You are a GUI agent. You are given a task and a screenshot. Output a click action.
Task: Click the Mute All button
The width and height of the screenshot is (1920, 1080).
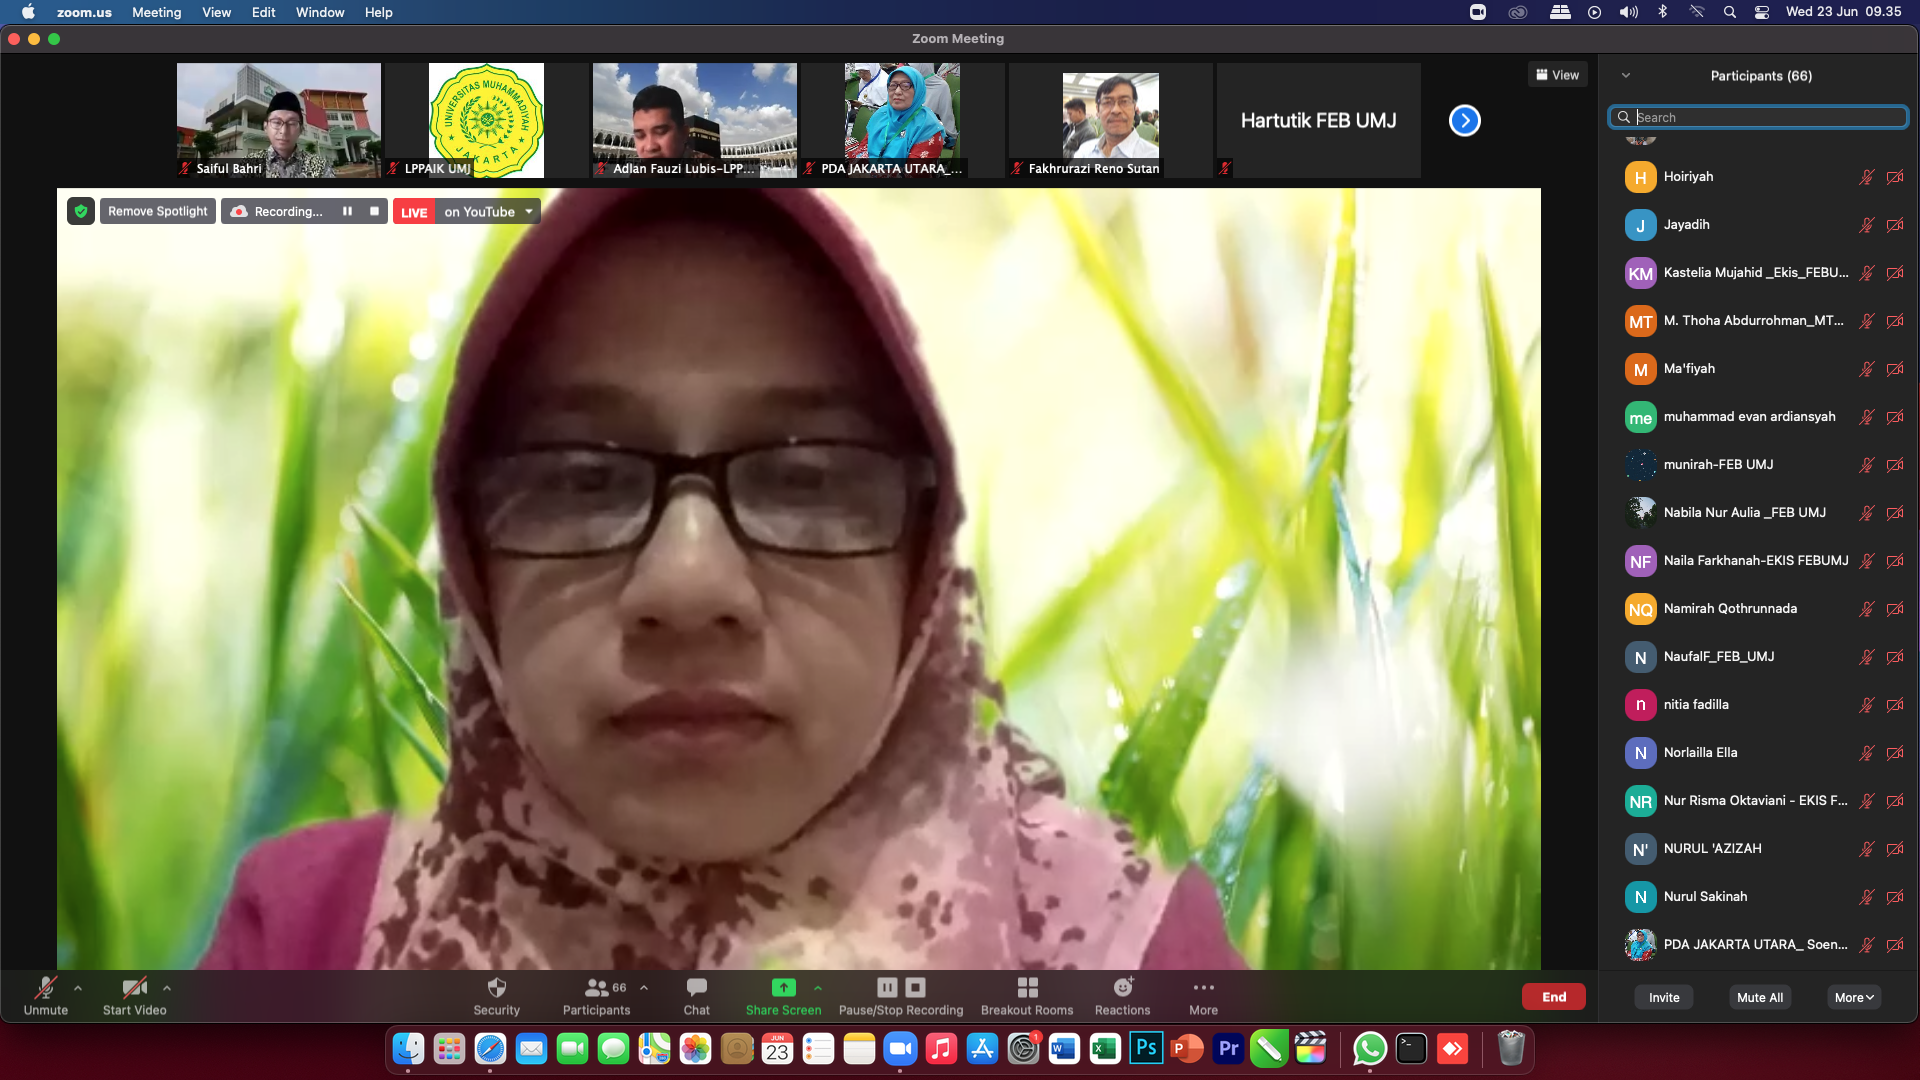tap(1760, 997)
